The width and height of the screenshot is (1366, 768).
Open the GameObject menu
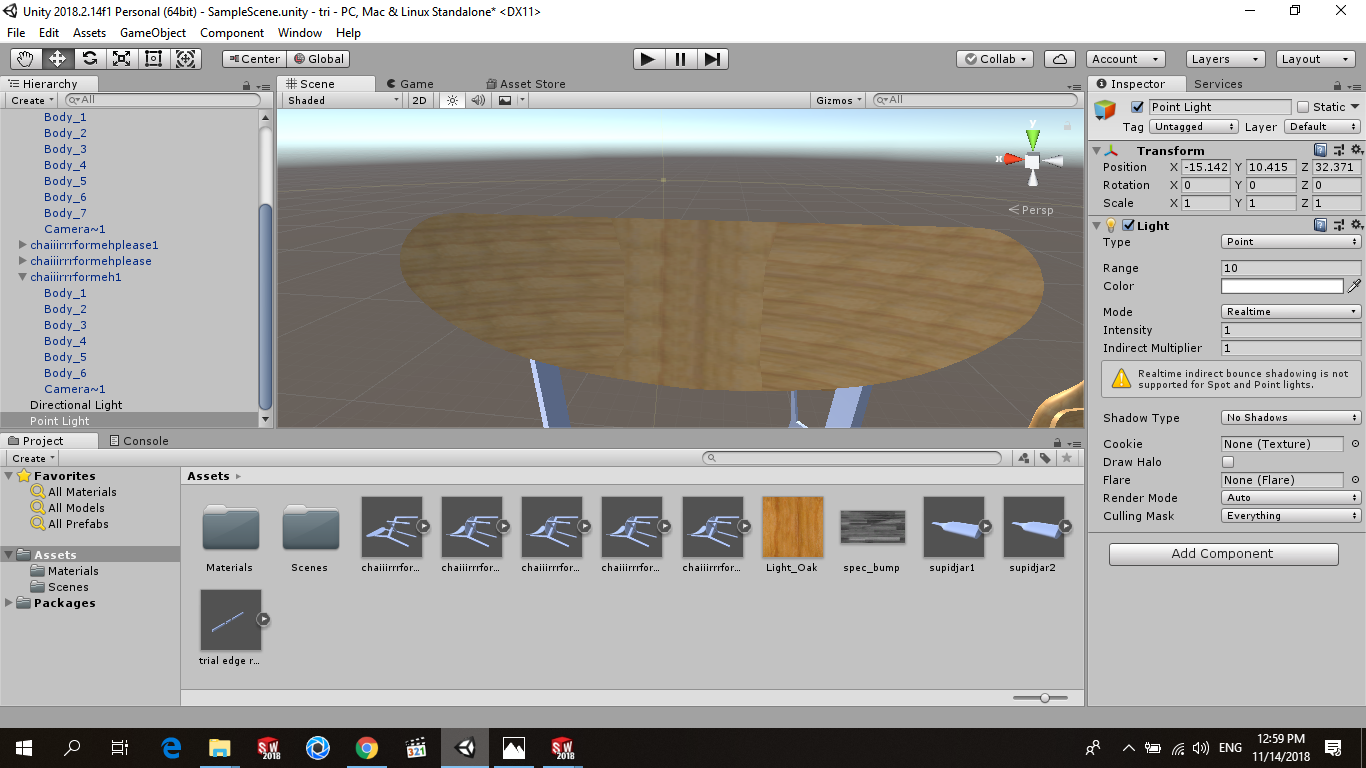(x=153, y=33)
